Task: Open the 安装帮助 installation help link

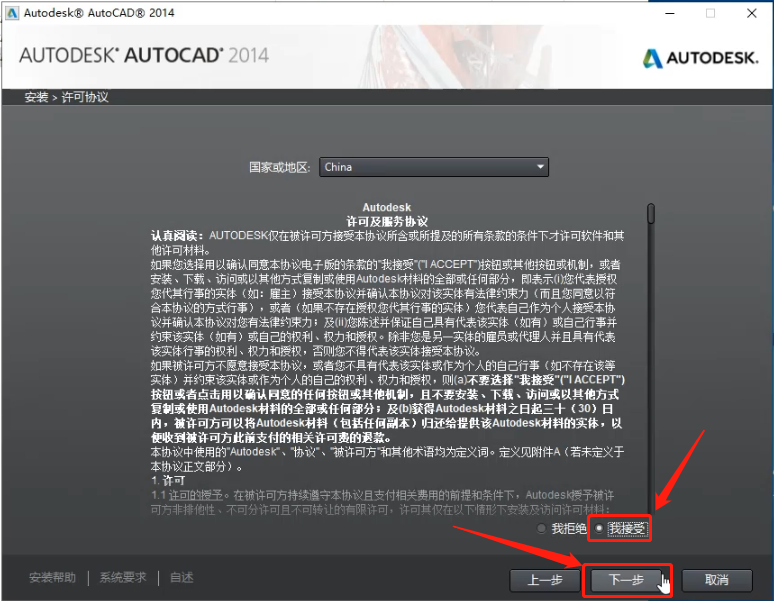Action: pyautogui.click(x=52, y=577)
